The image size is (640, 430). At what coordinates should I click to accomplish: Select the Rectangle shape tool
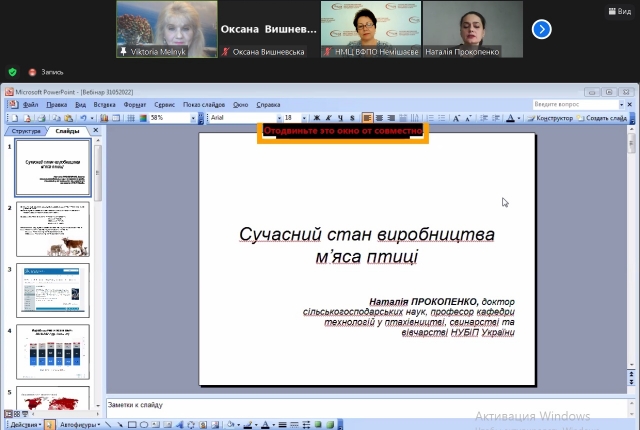click(x=132, y=425)
